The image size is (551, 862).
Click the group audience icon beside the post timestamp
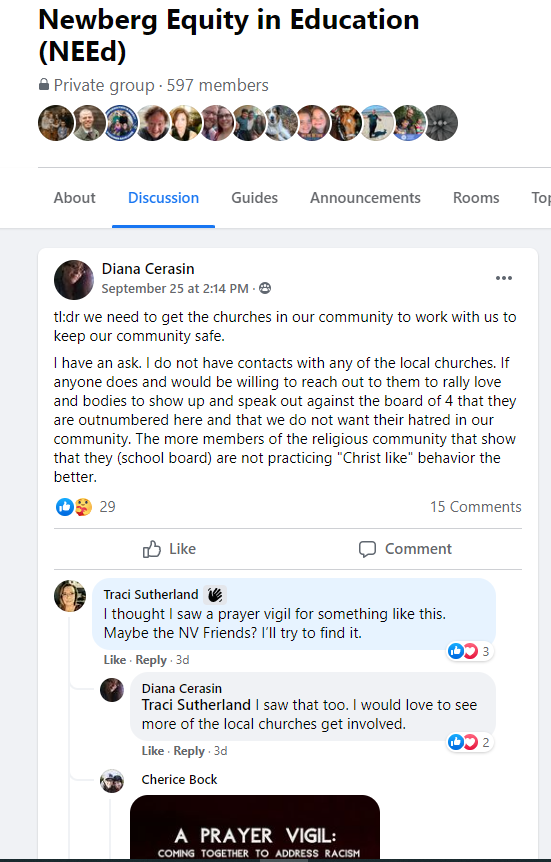265,288
